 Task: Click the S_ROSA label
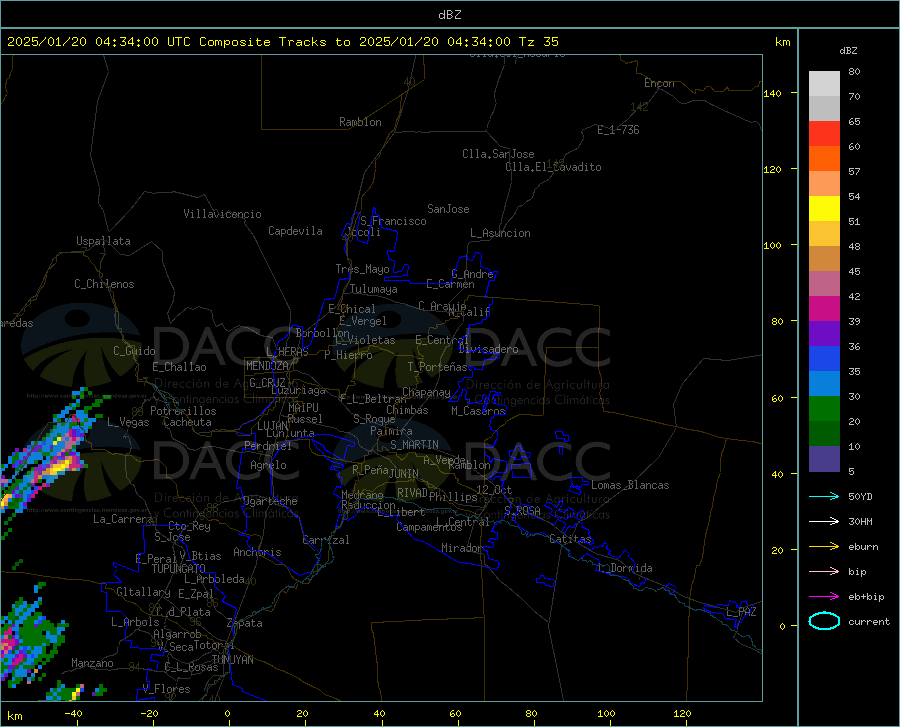[x=522, y=510]
